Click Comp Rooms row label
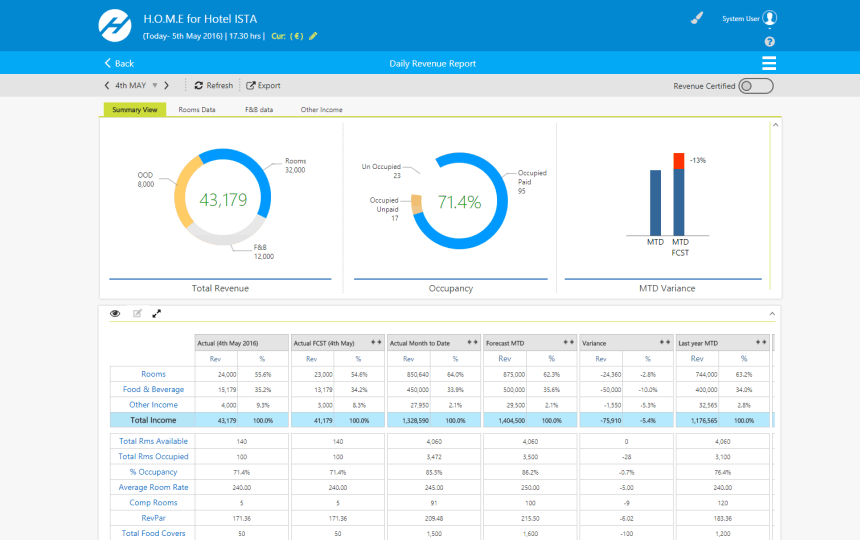 tap(153, 502)
